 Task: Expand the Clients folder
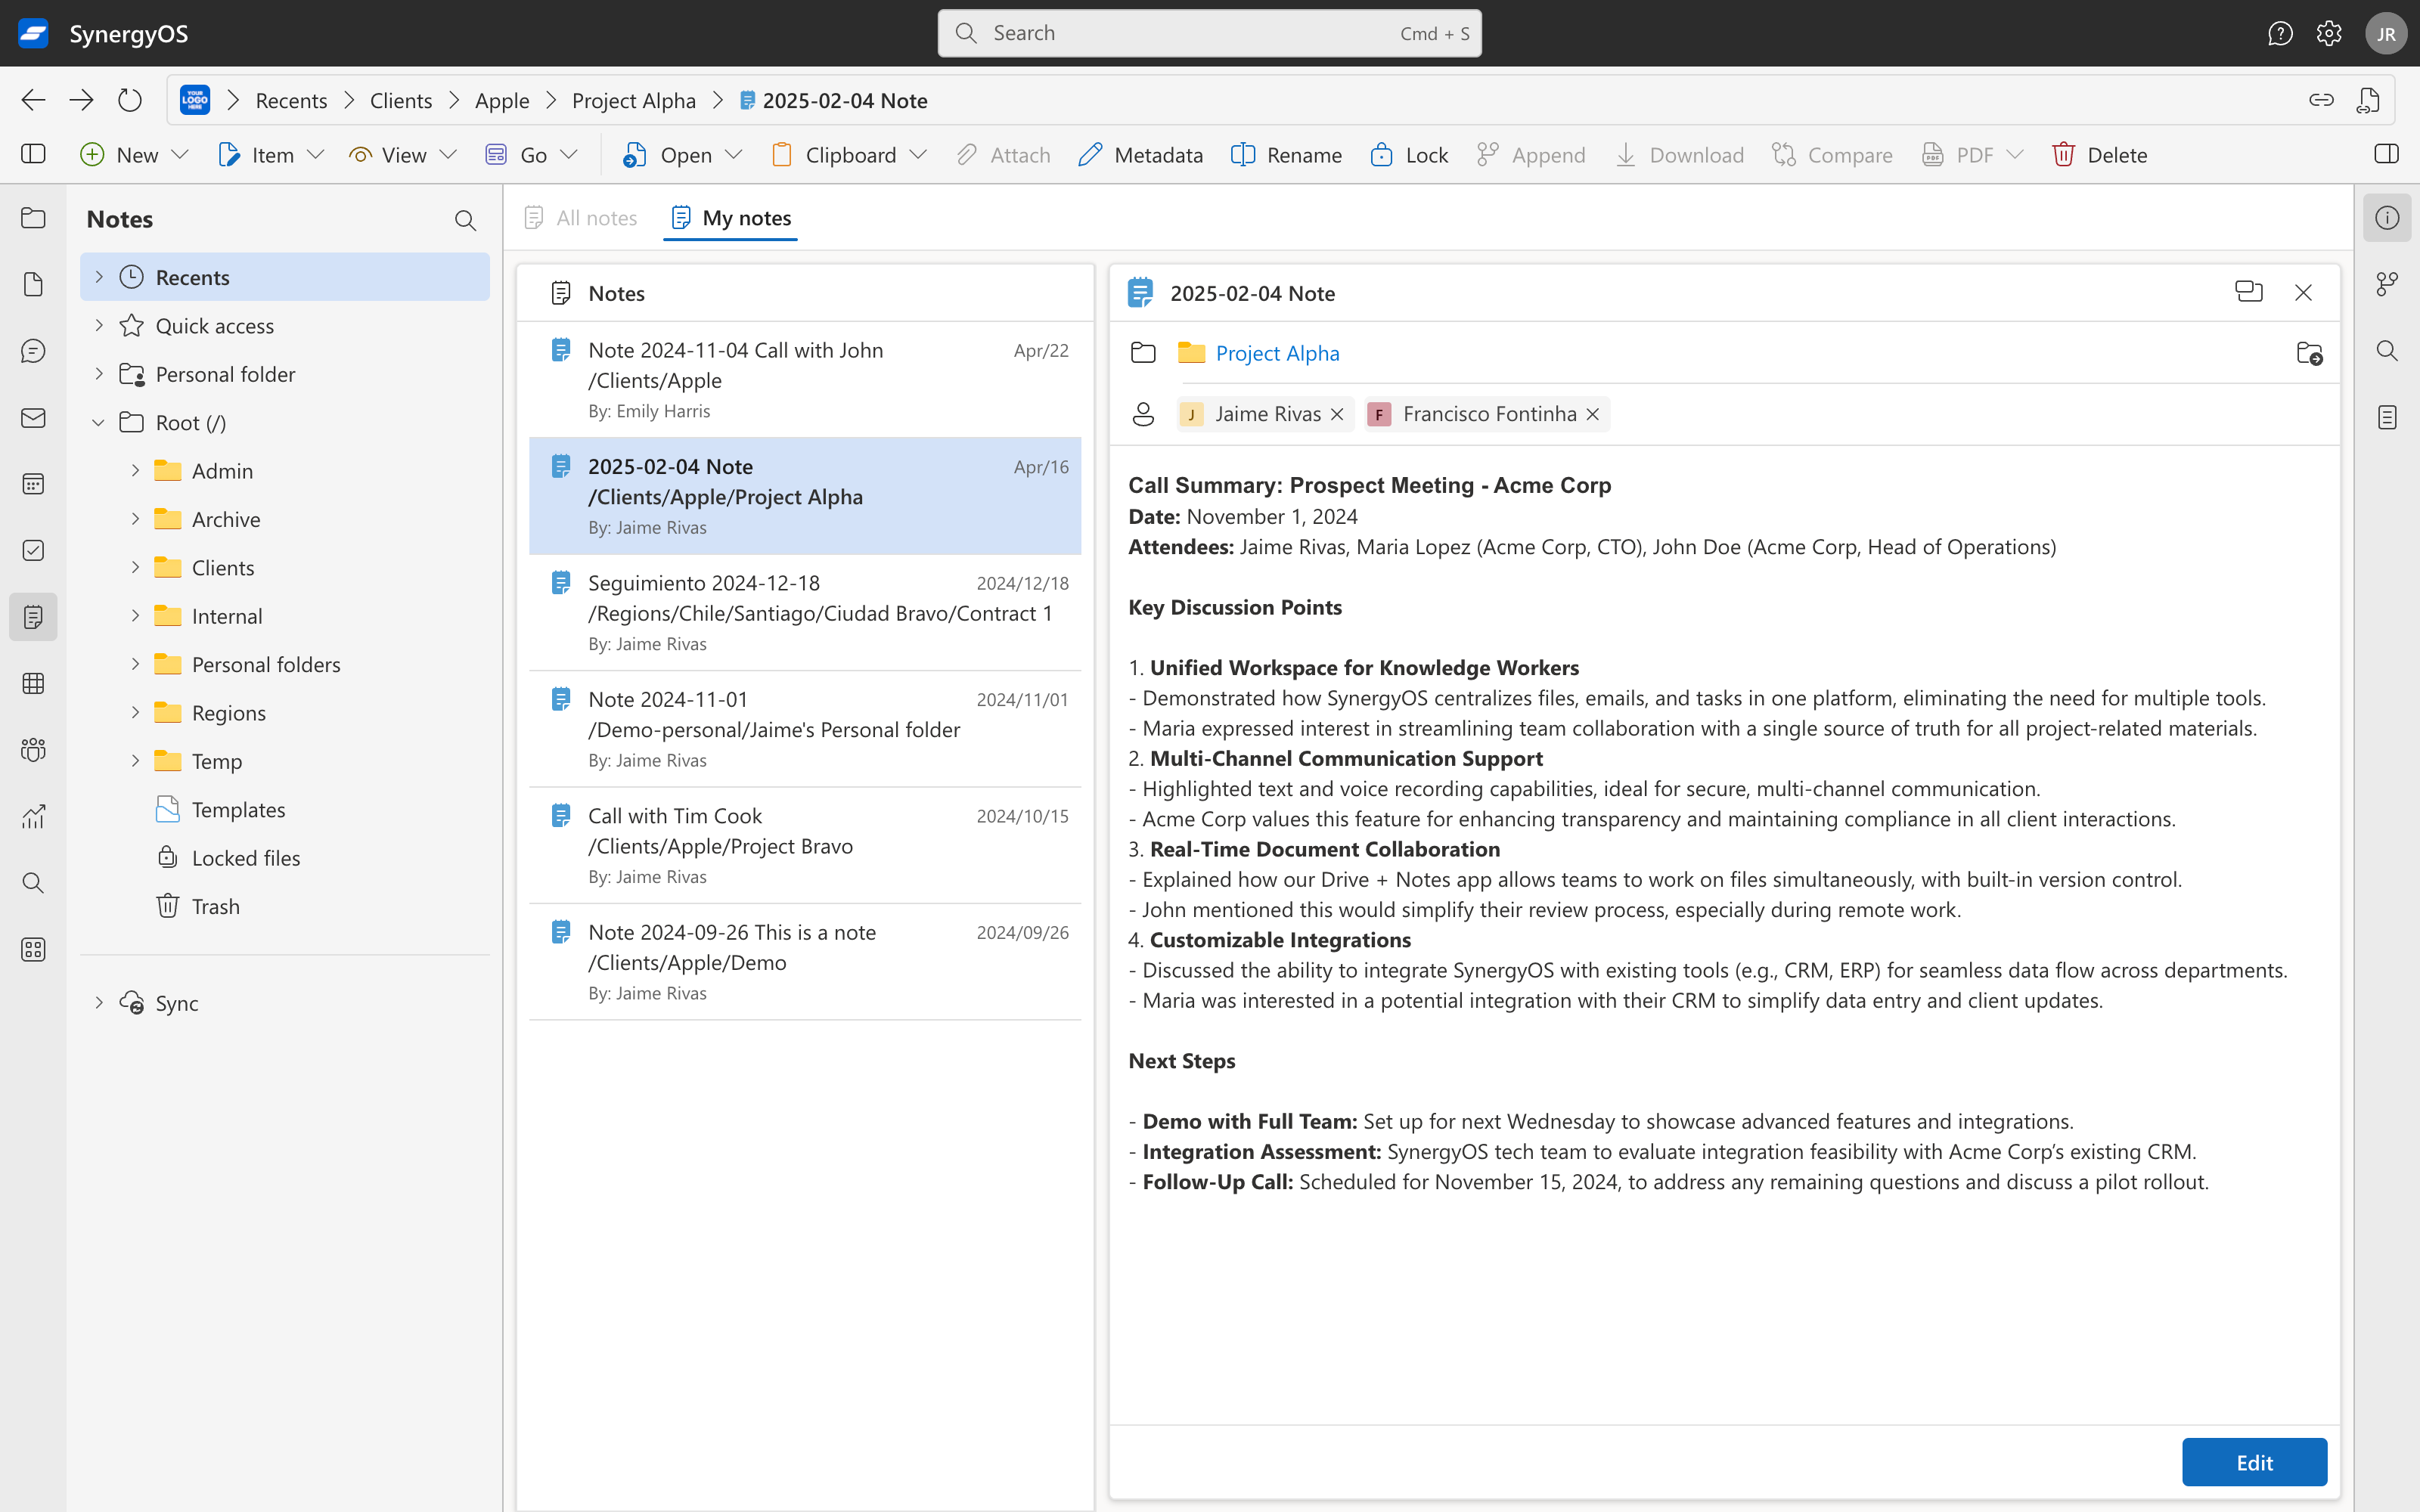(x=135, y=567)
